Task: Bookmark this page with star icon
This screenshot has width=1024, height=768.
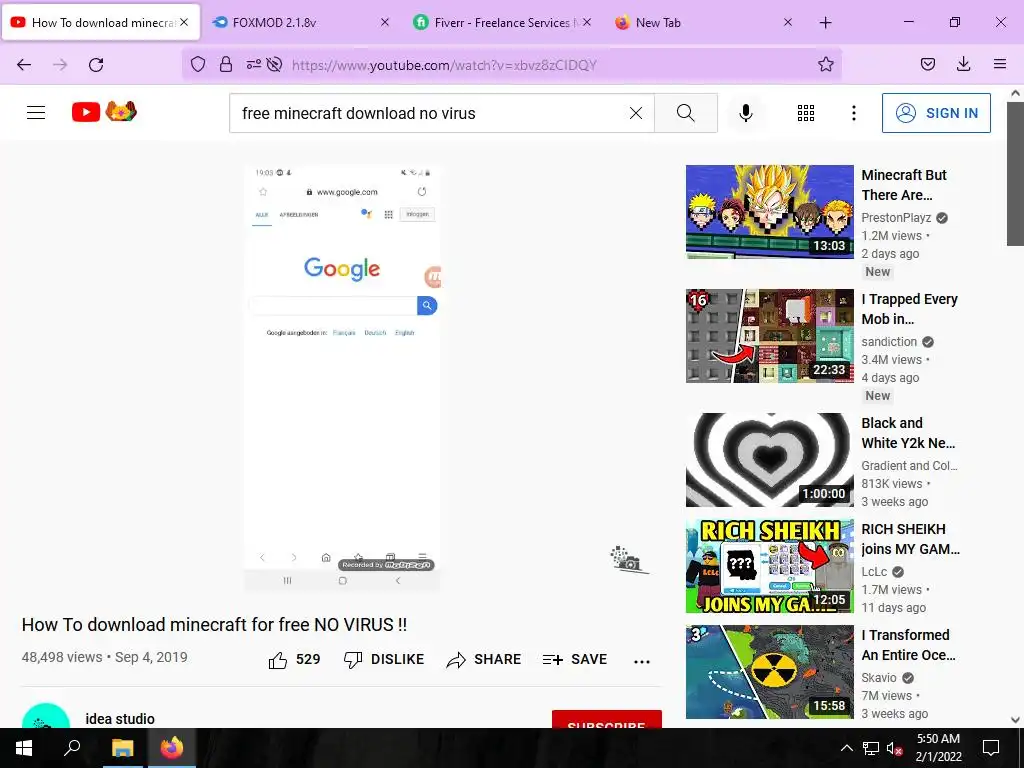Action: [825, 64]
